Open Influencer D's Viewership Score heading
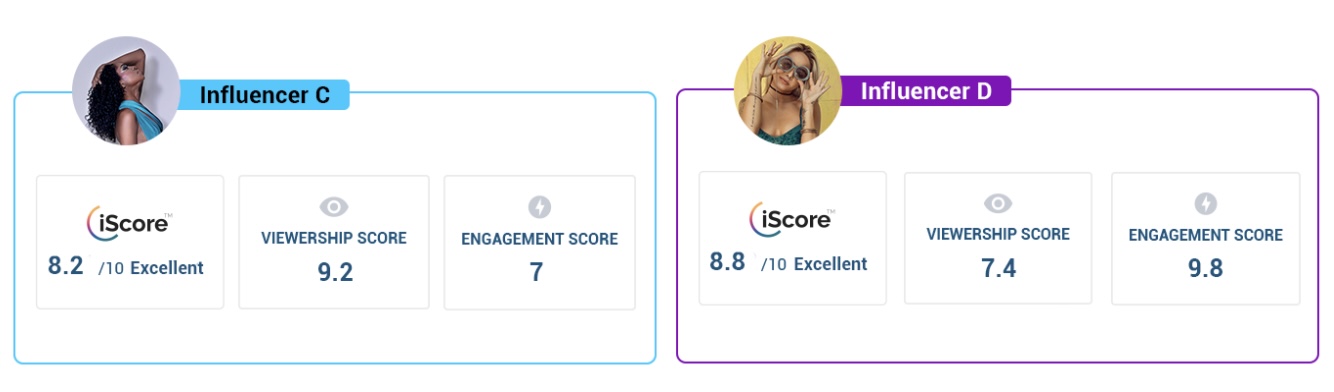This screenshot has width=1334, height=392. point(998,234)
